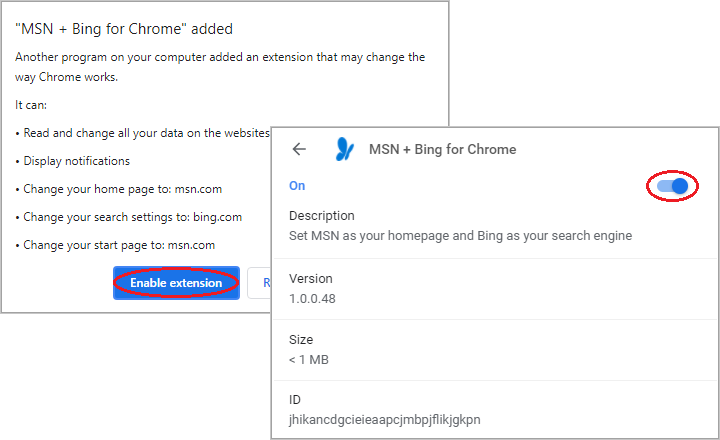Click the 'ID' section label
This screenshot has height=440, width=720.
pyautogui.click(x=295, y=400)
